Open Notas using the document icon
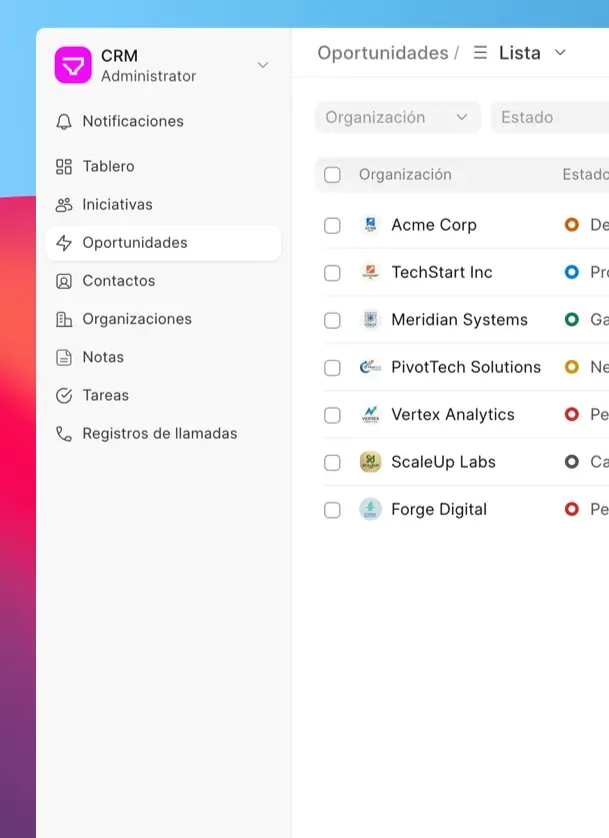Viewport: 609px width, 838px height. (x=64, y=358)
